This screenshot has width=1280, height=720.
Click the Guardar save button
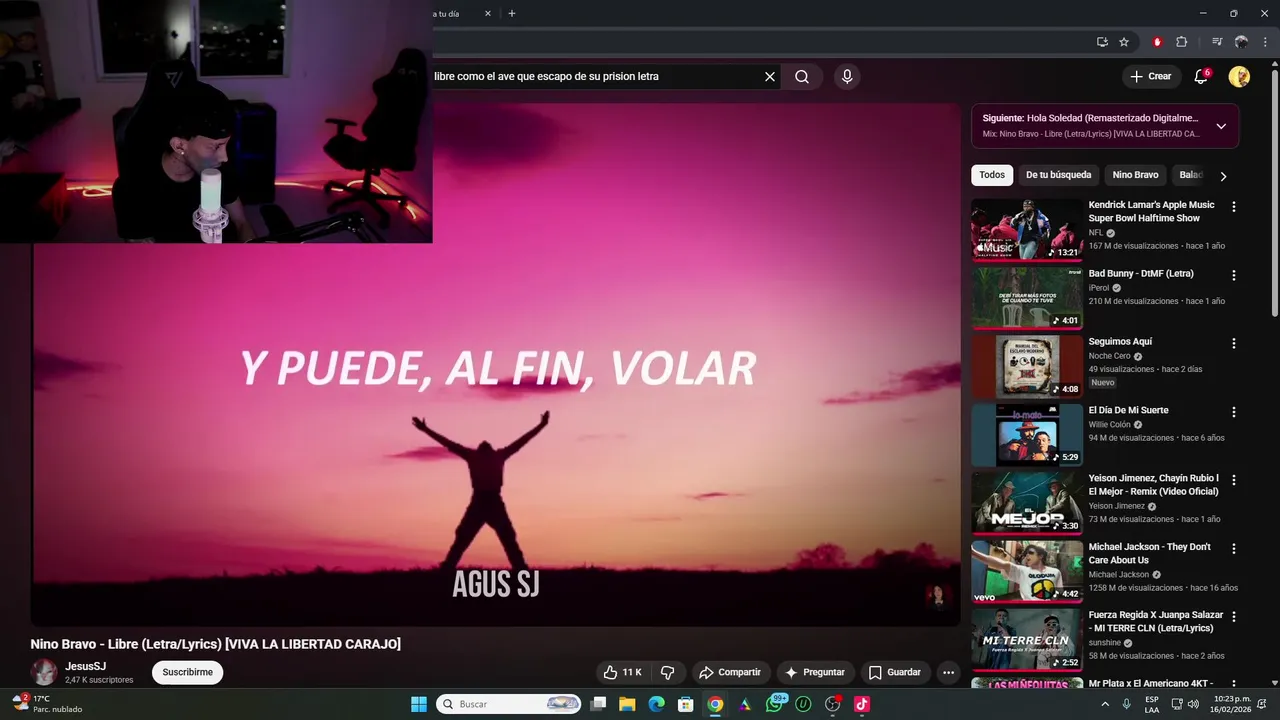click(895, 672)
